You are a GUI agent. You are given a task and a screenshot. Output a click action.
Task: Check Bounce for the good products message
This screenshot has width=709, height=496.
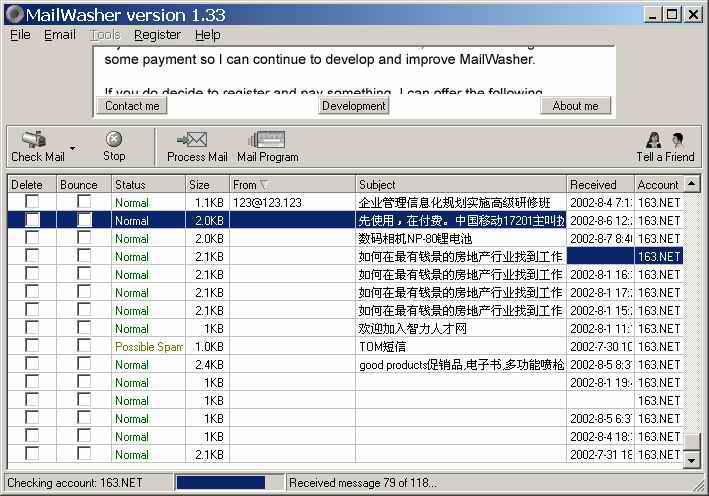[x=84, y=364]
